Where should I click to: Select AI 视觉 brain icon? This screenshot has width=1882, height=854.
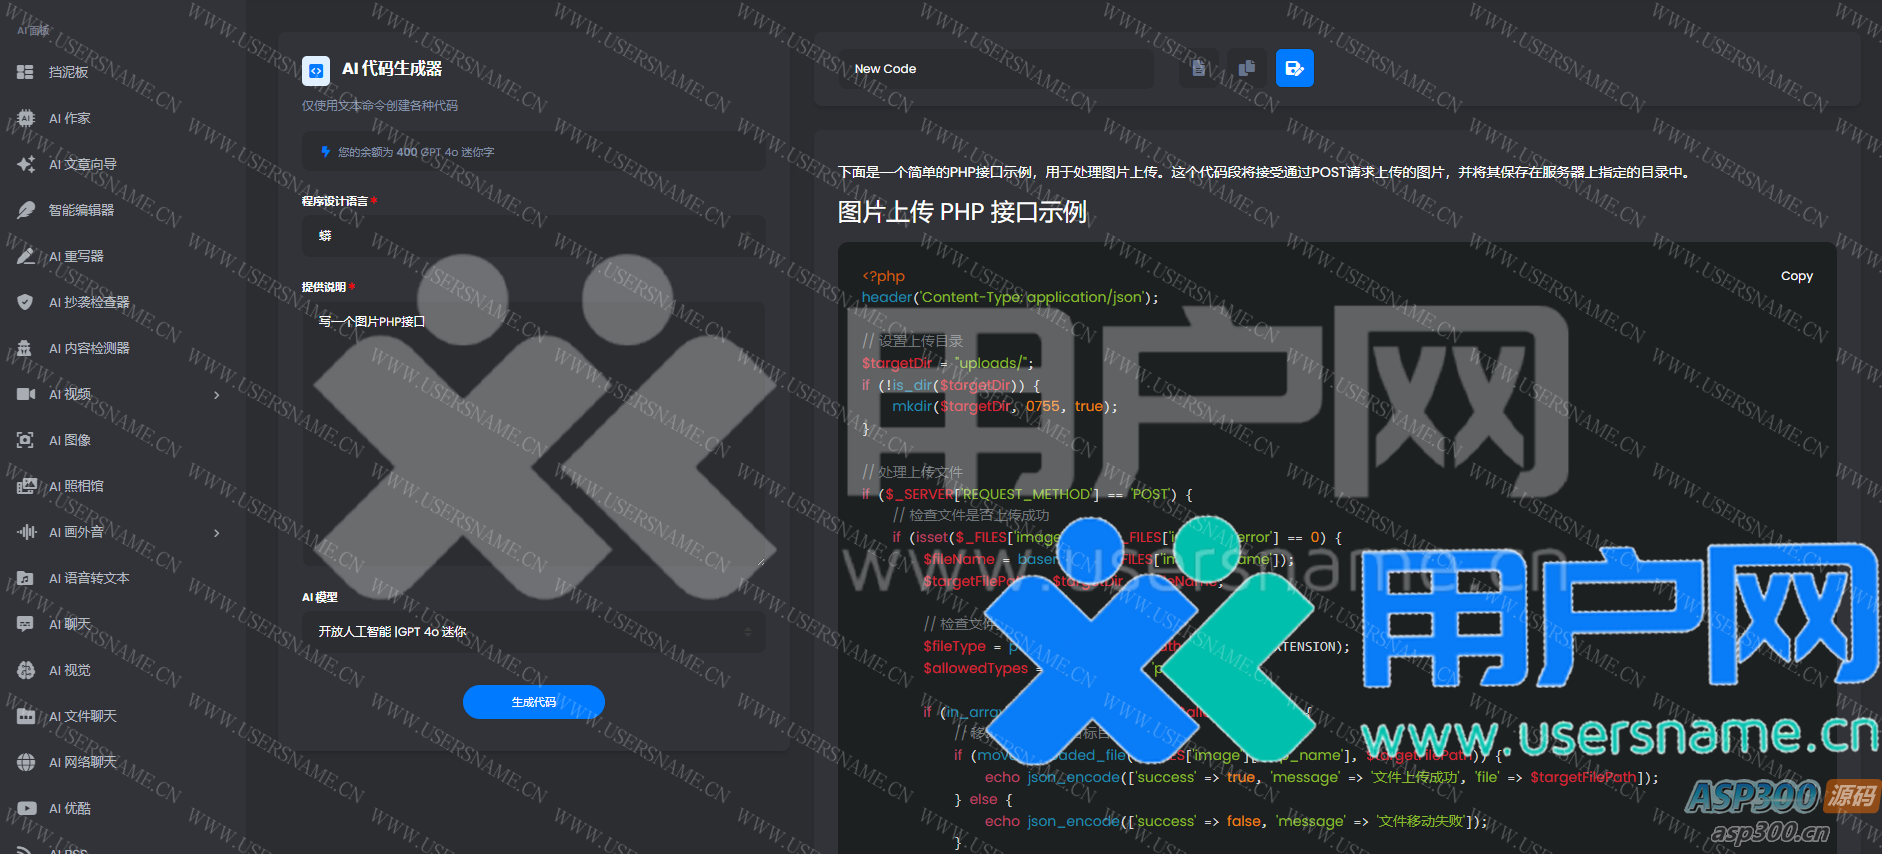(26, 670)
